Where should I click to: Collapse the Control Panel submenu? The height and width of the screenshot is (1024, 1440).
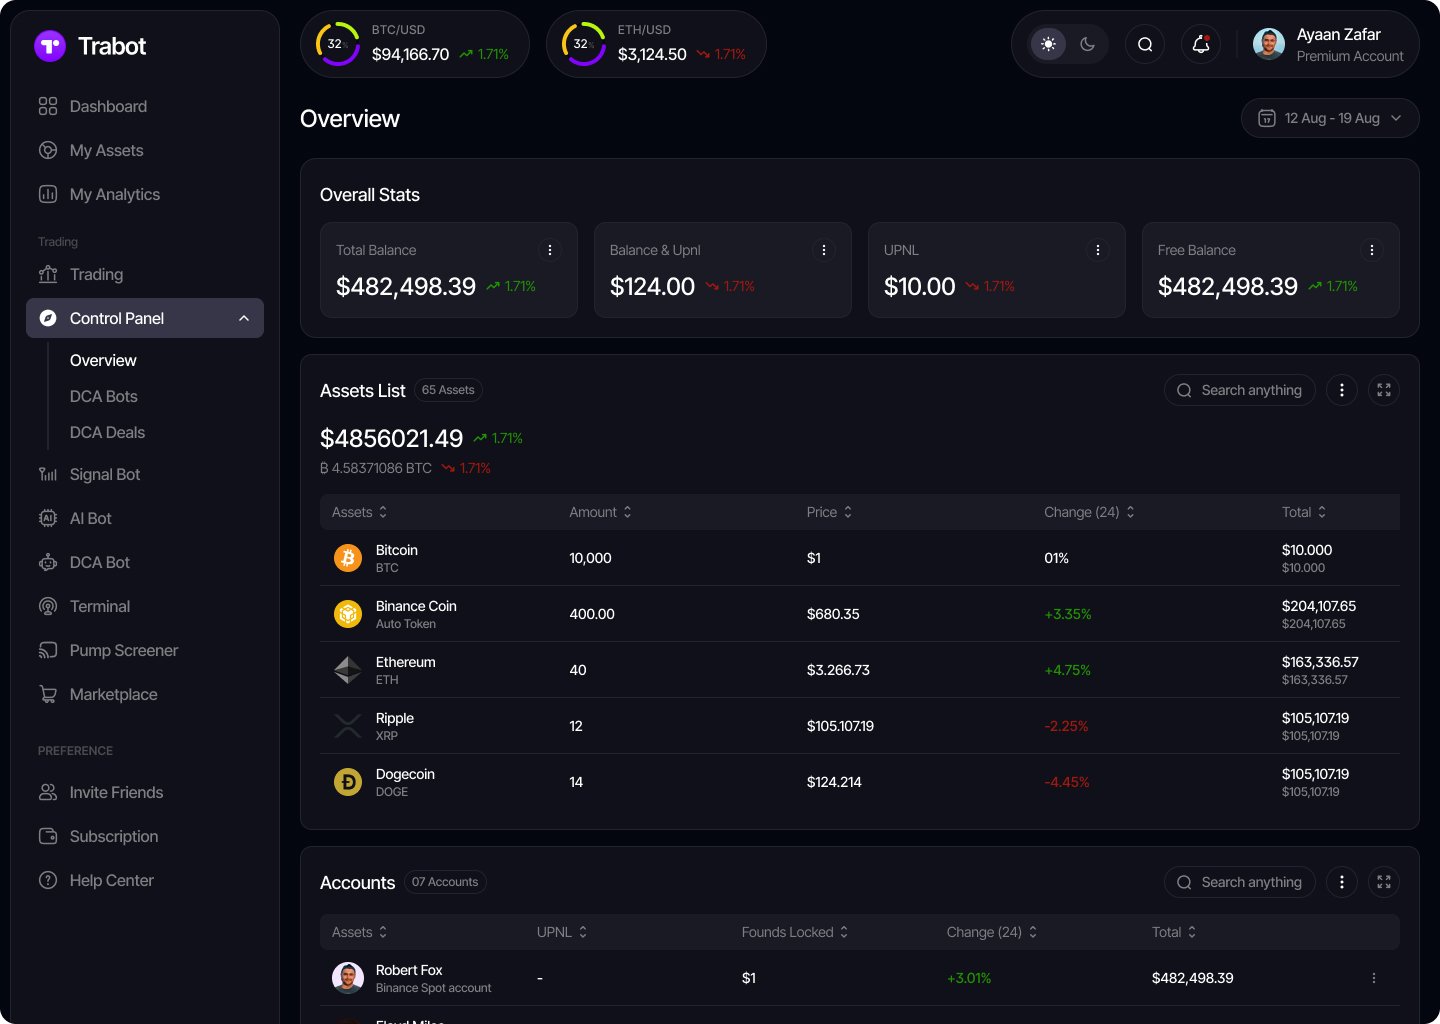(x=244, y=318)
